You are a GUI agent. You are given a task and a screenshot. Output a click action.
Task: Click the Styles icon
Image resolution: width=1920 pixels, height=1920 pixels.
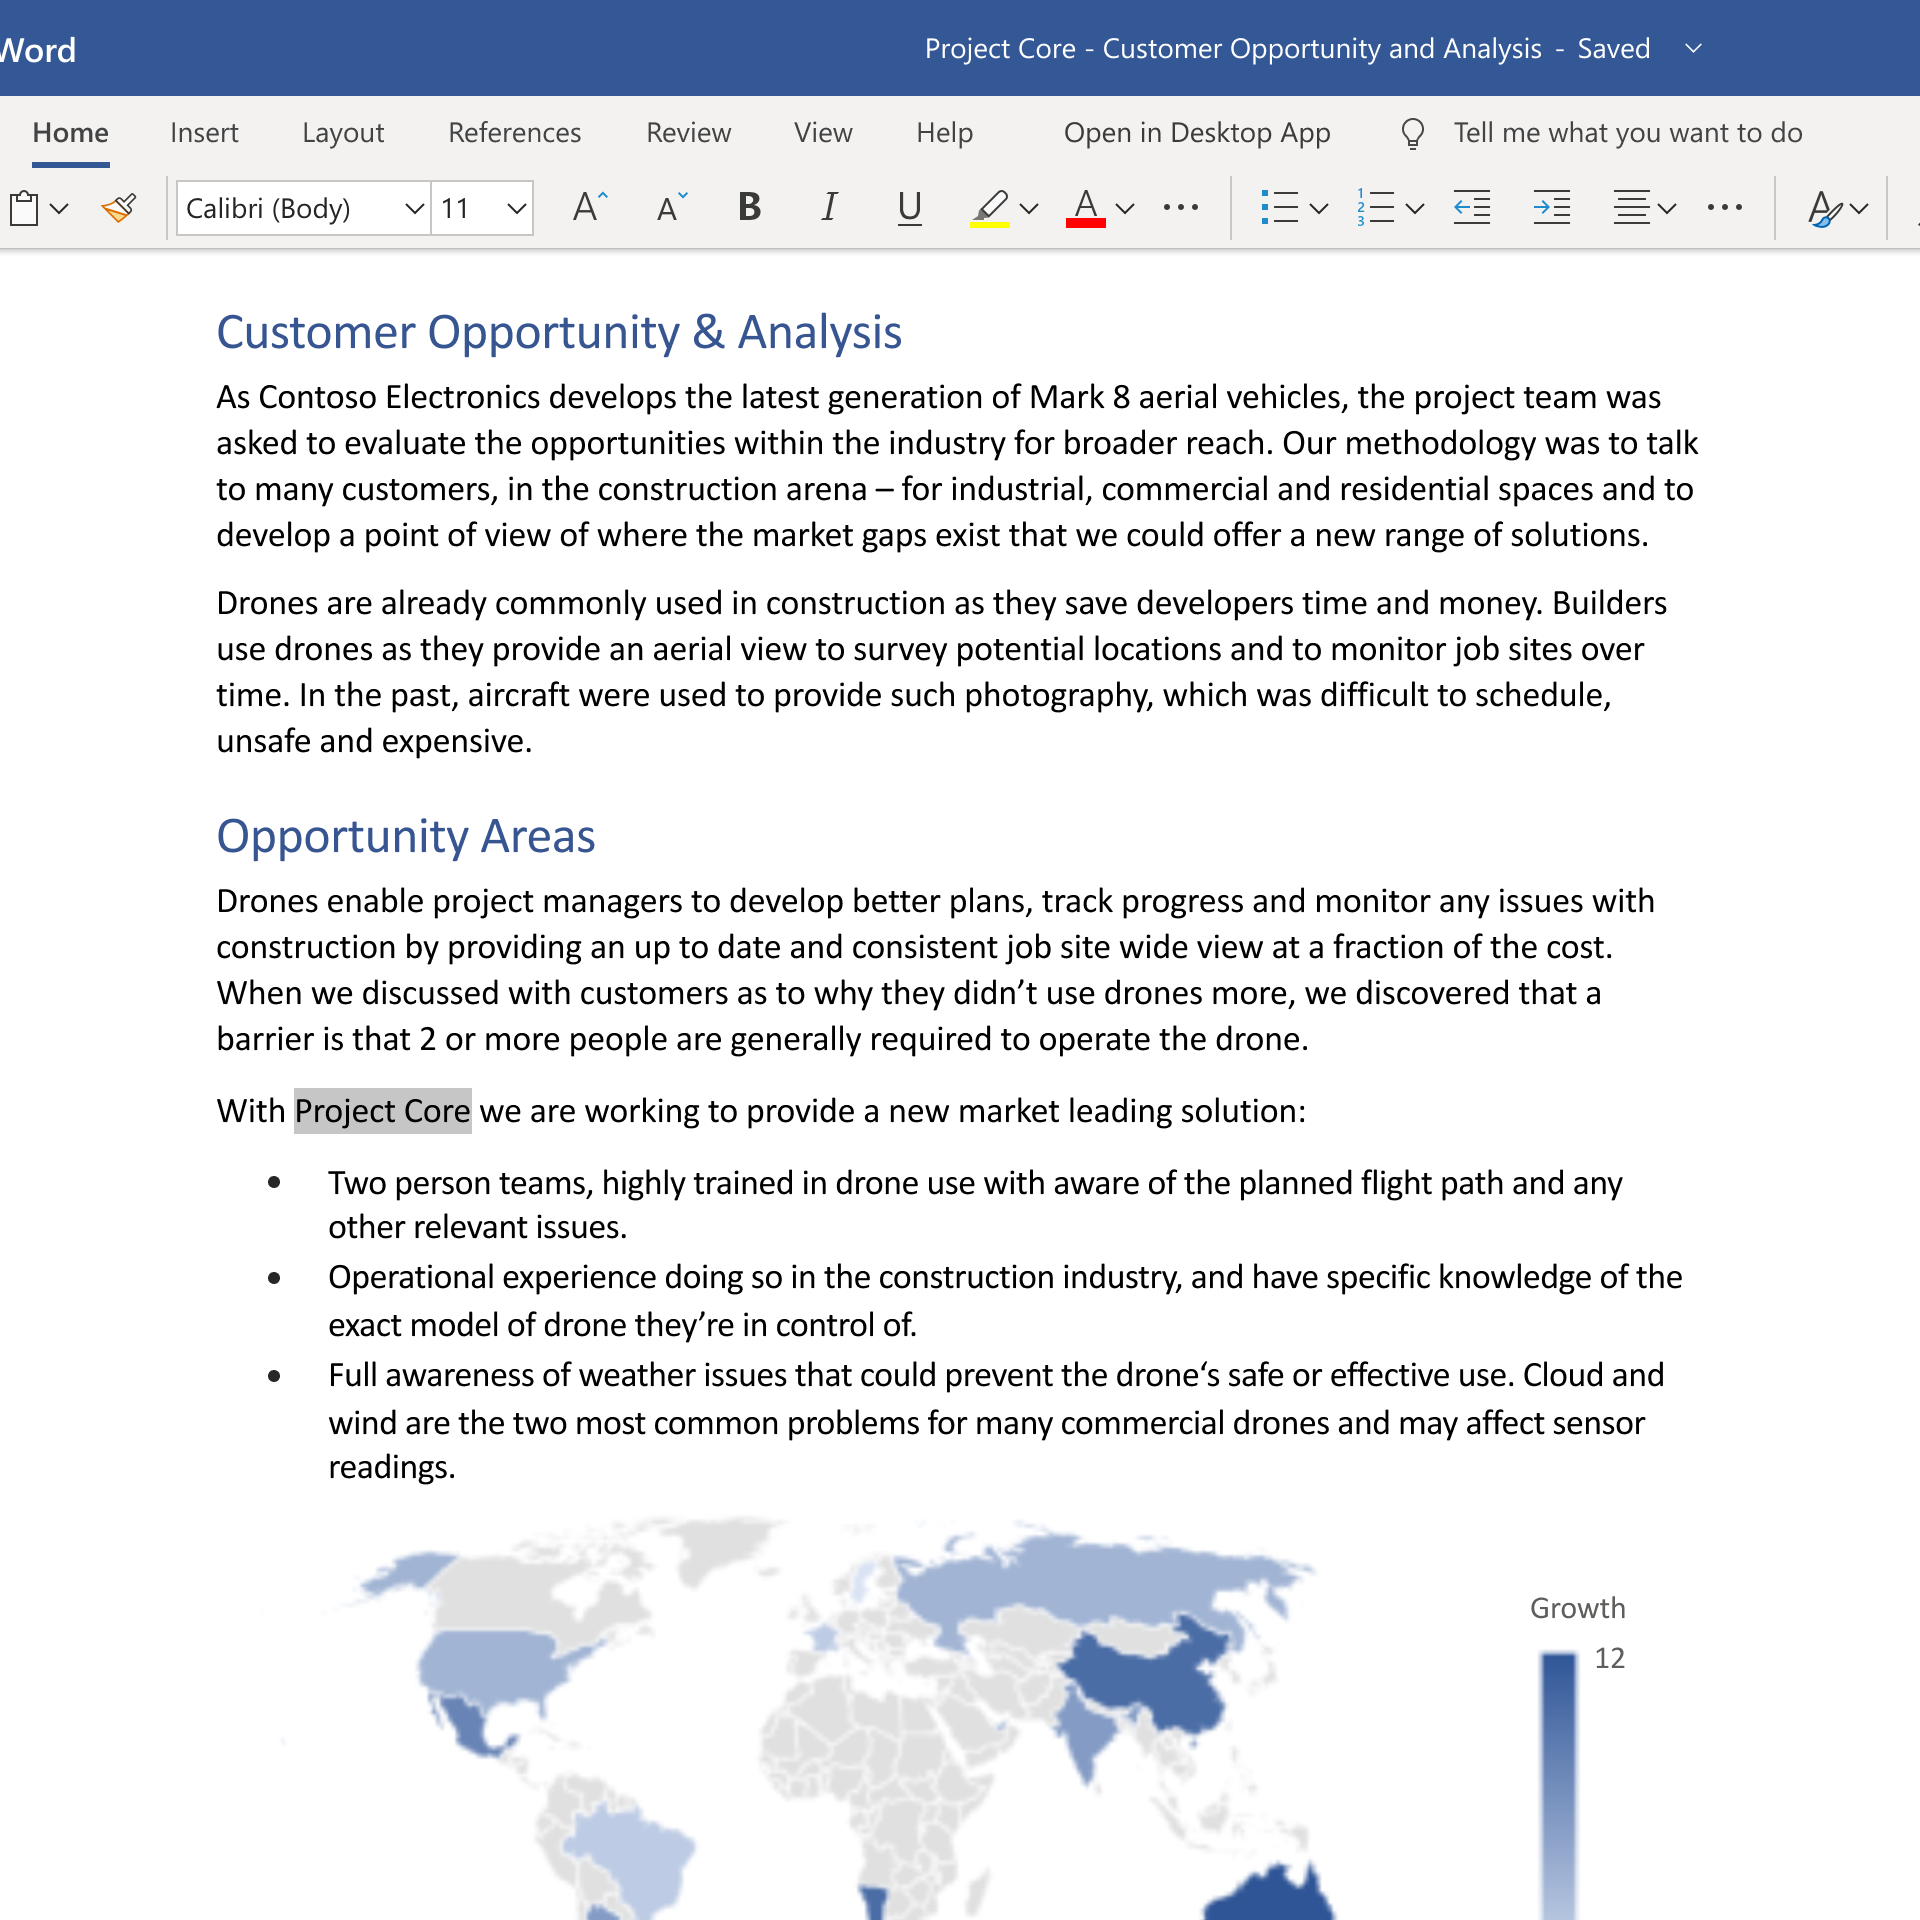click(x=1824, y=209)
